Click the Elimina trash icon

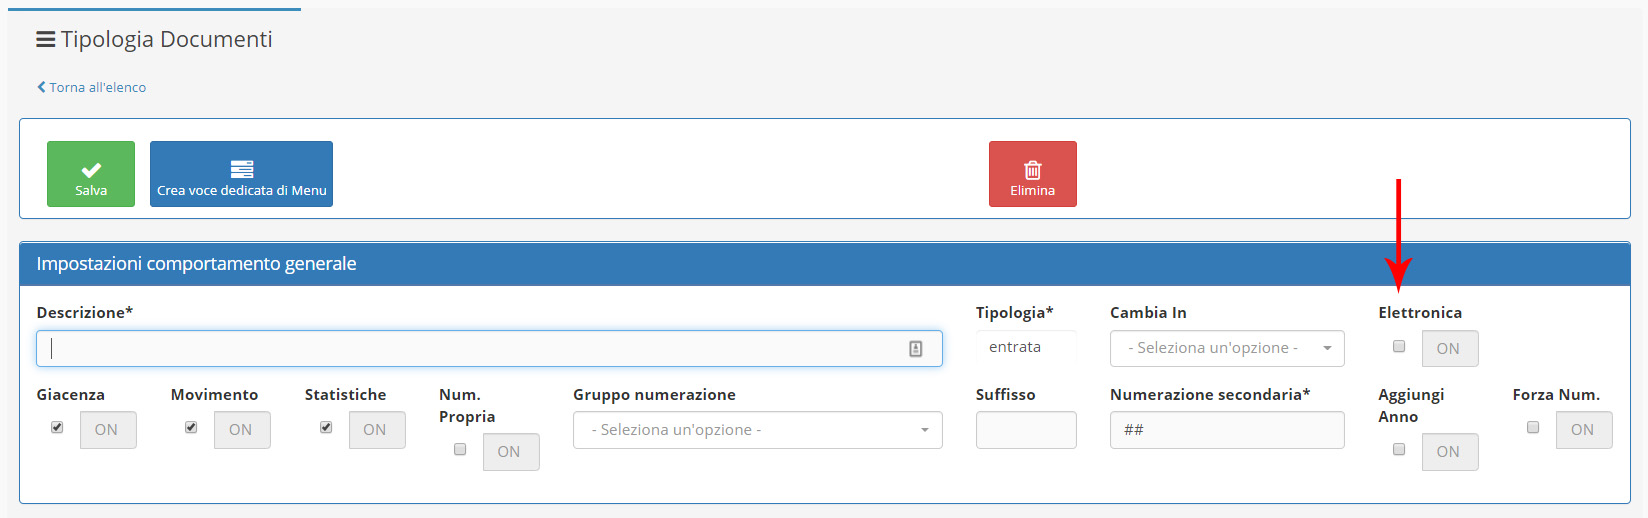click(1032, 170)
